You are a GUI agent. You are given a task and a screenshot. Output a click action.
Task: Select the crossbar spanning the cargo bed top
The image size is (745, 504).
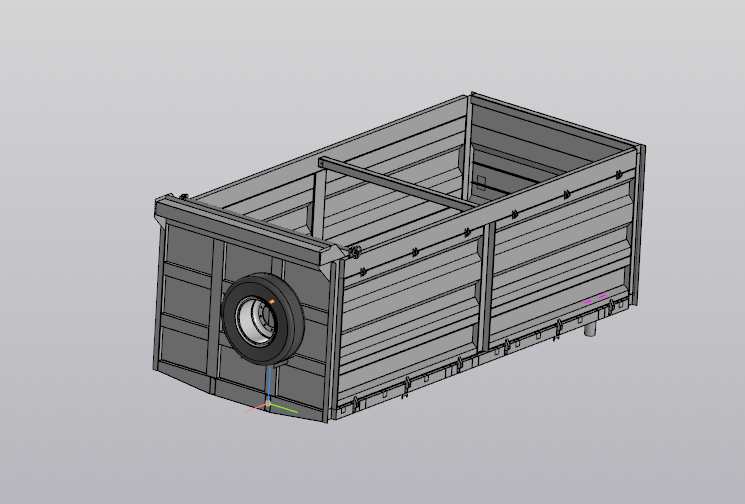click(x=397, y=183)
